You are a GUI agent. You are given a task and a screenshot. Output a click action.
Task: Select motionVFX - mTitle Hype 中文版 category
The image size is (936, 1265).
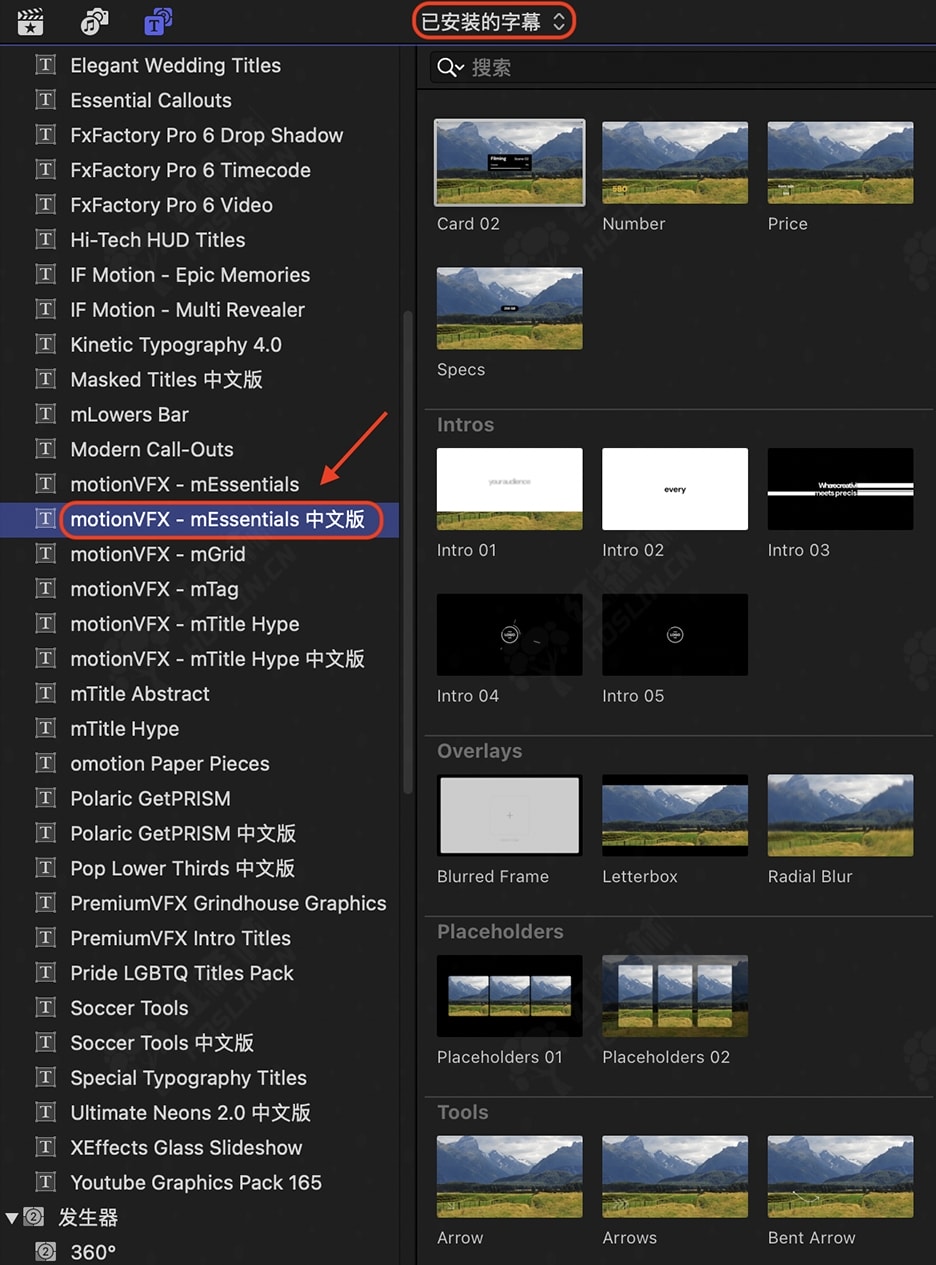217,659
